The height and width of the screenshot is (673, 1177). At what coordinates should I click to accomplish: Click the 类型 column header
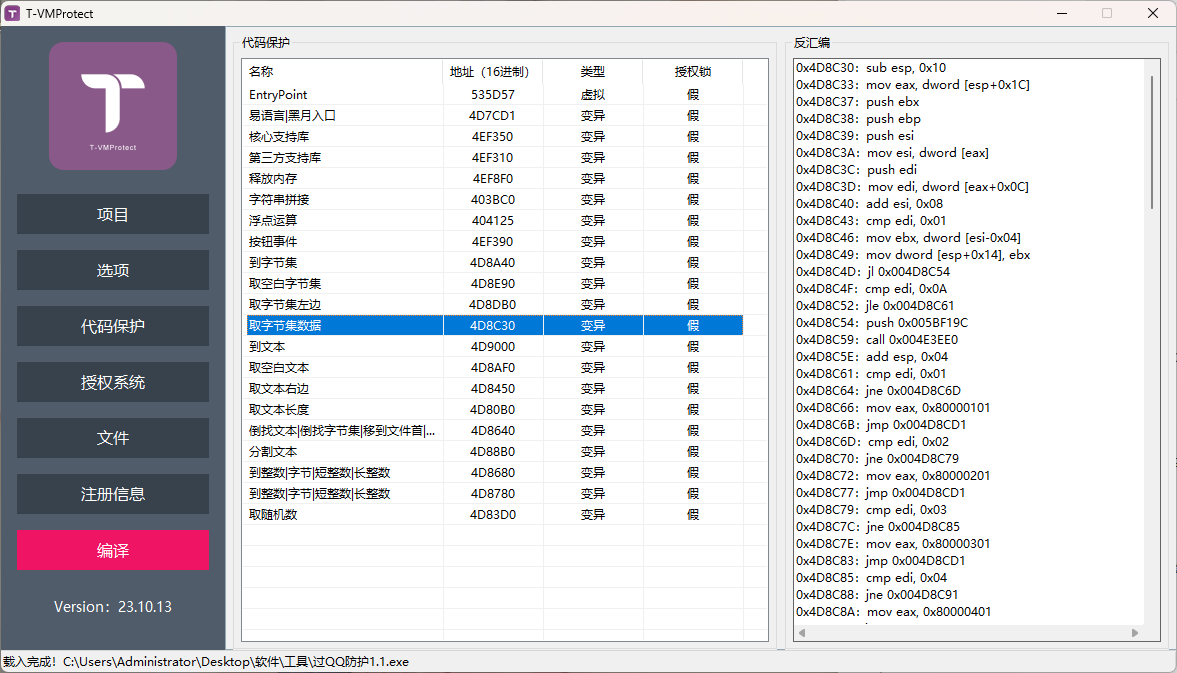click(593, 72)
